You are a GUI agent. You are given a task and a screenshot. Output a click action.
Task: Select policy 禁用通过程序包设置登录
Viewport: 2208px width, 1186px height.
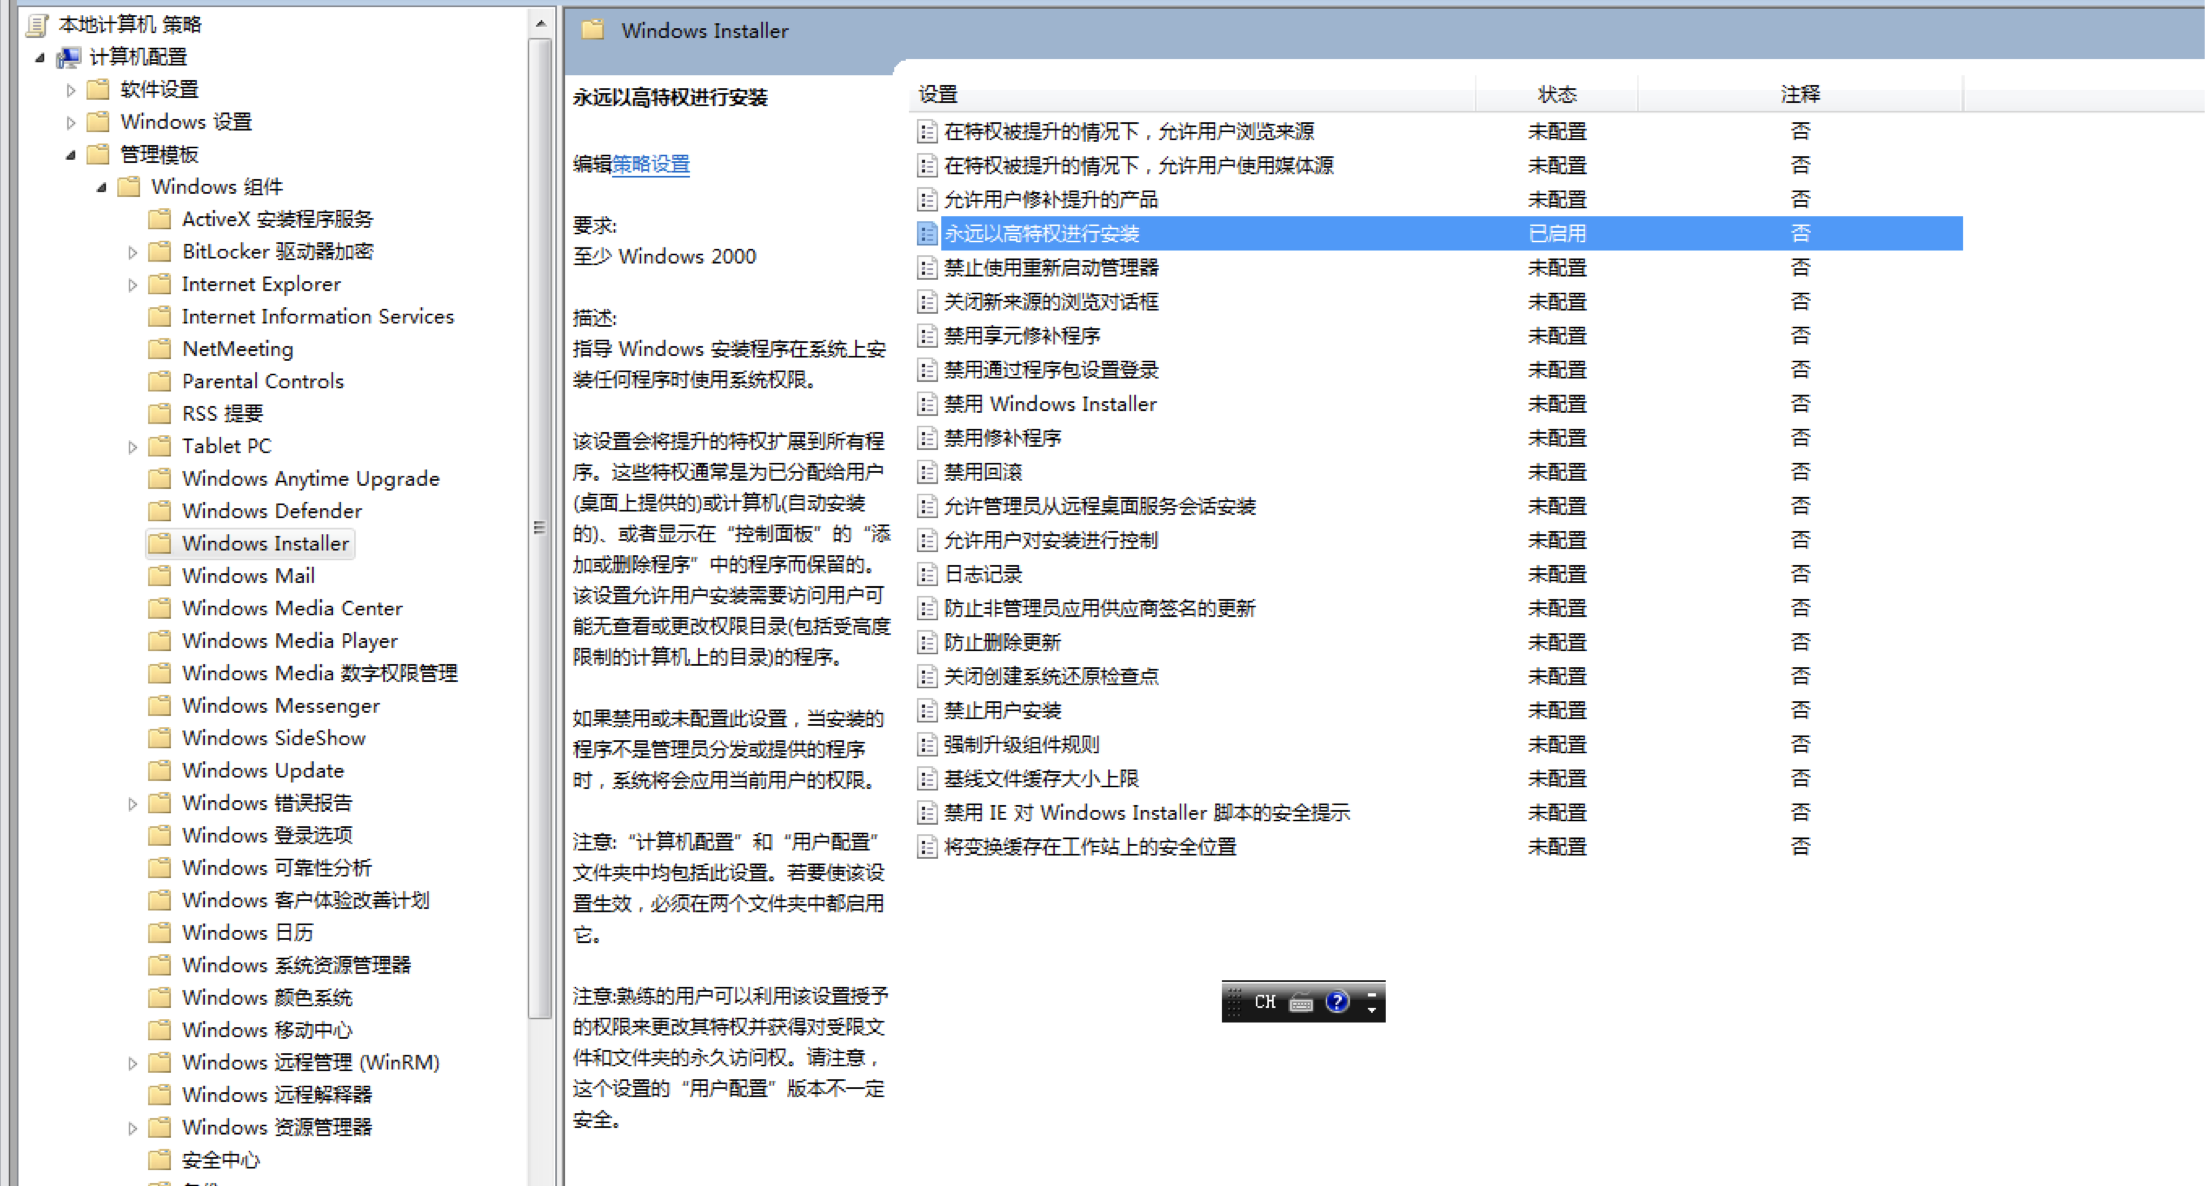1051,370
